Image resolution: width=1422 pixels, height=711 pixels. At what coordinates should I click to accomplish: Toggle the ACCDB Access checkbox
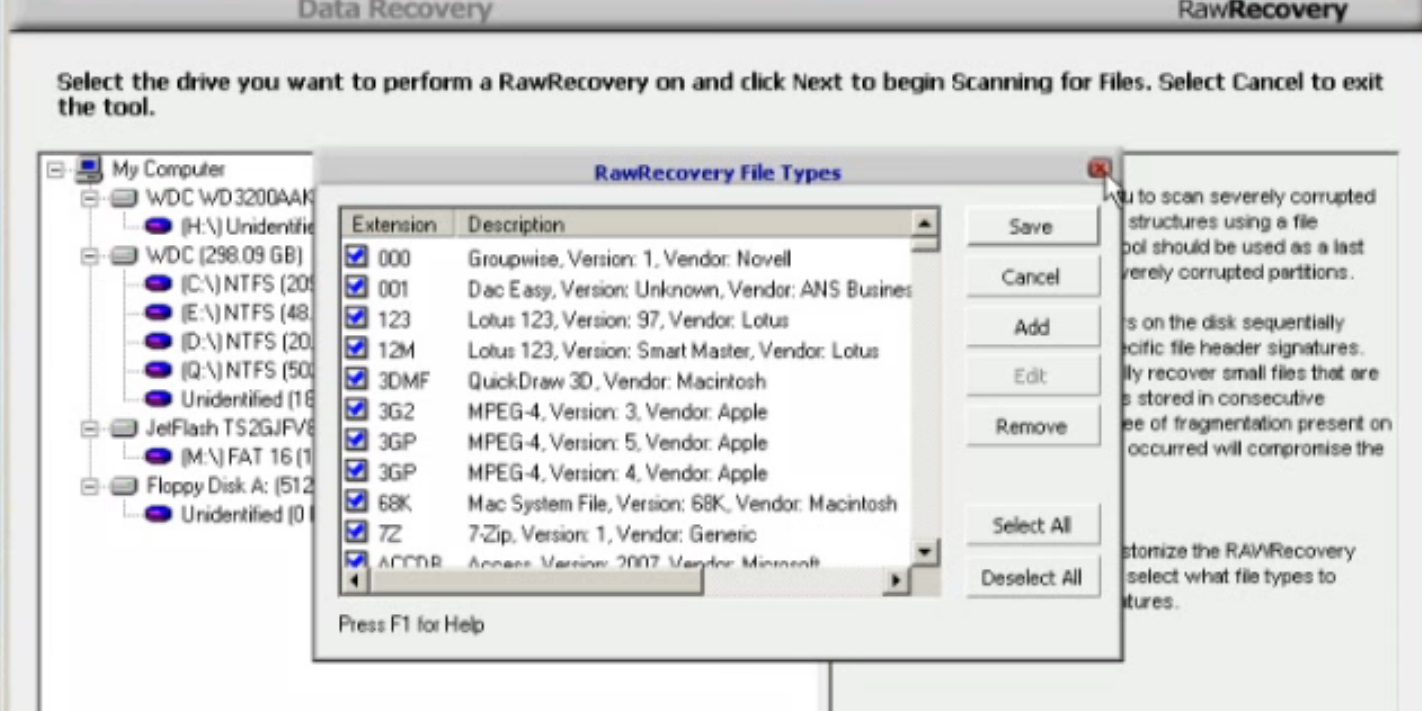pyautogui.click(x=356, y=560)
